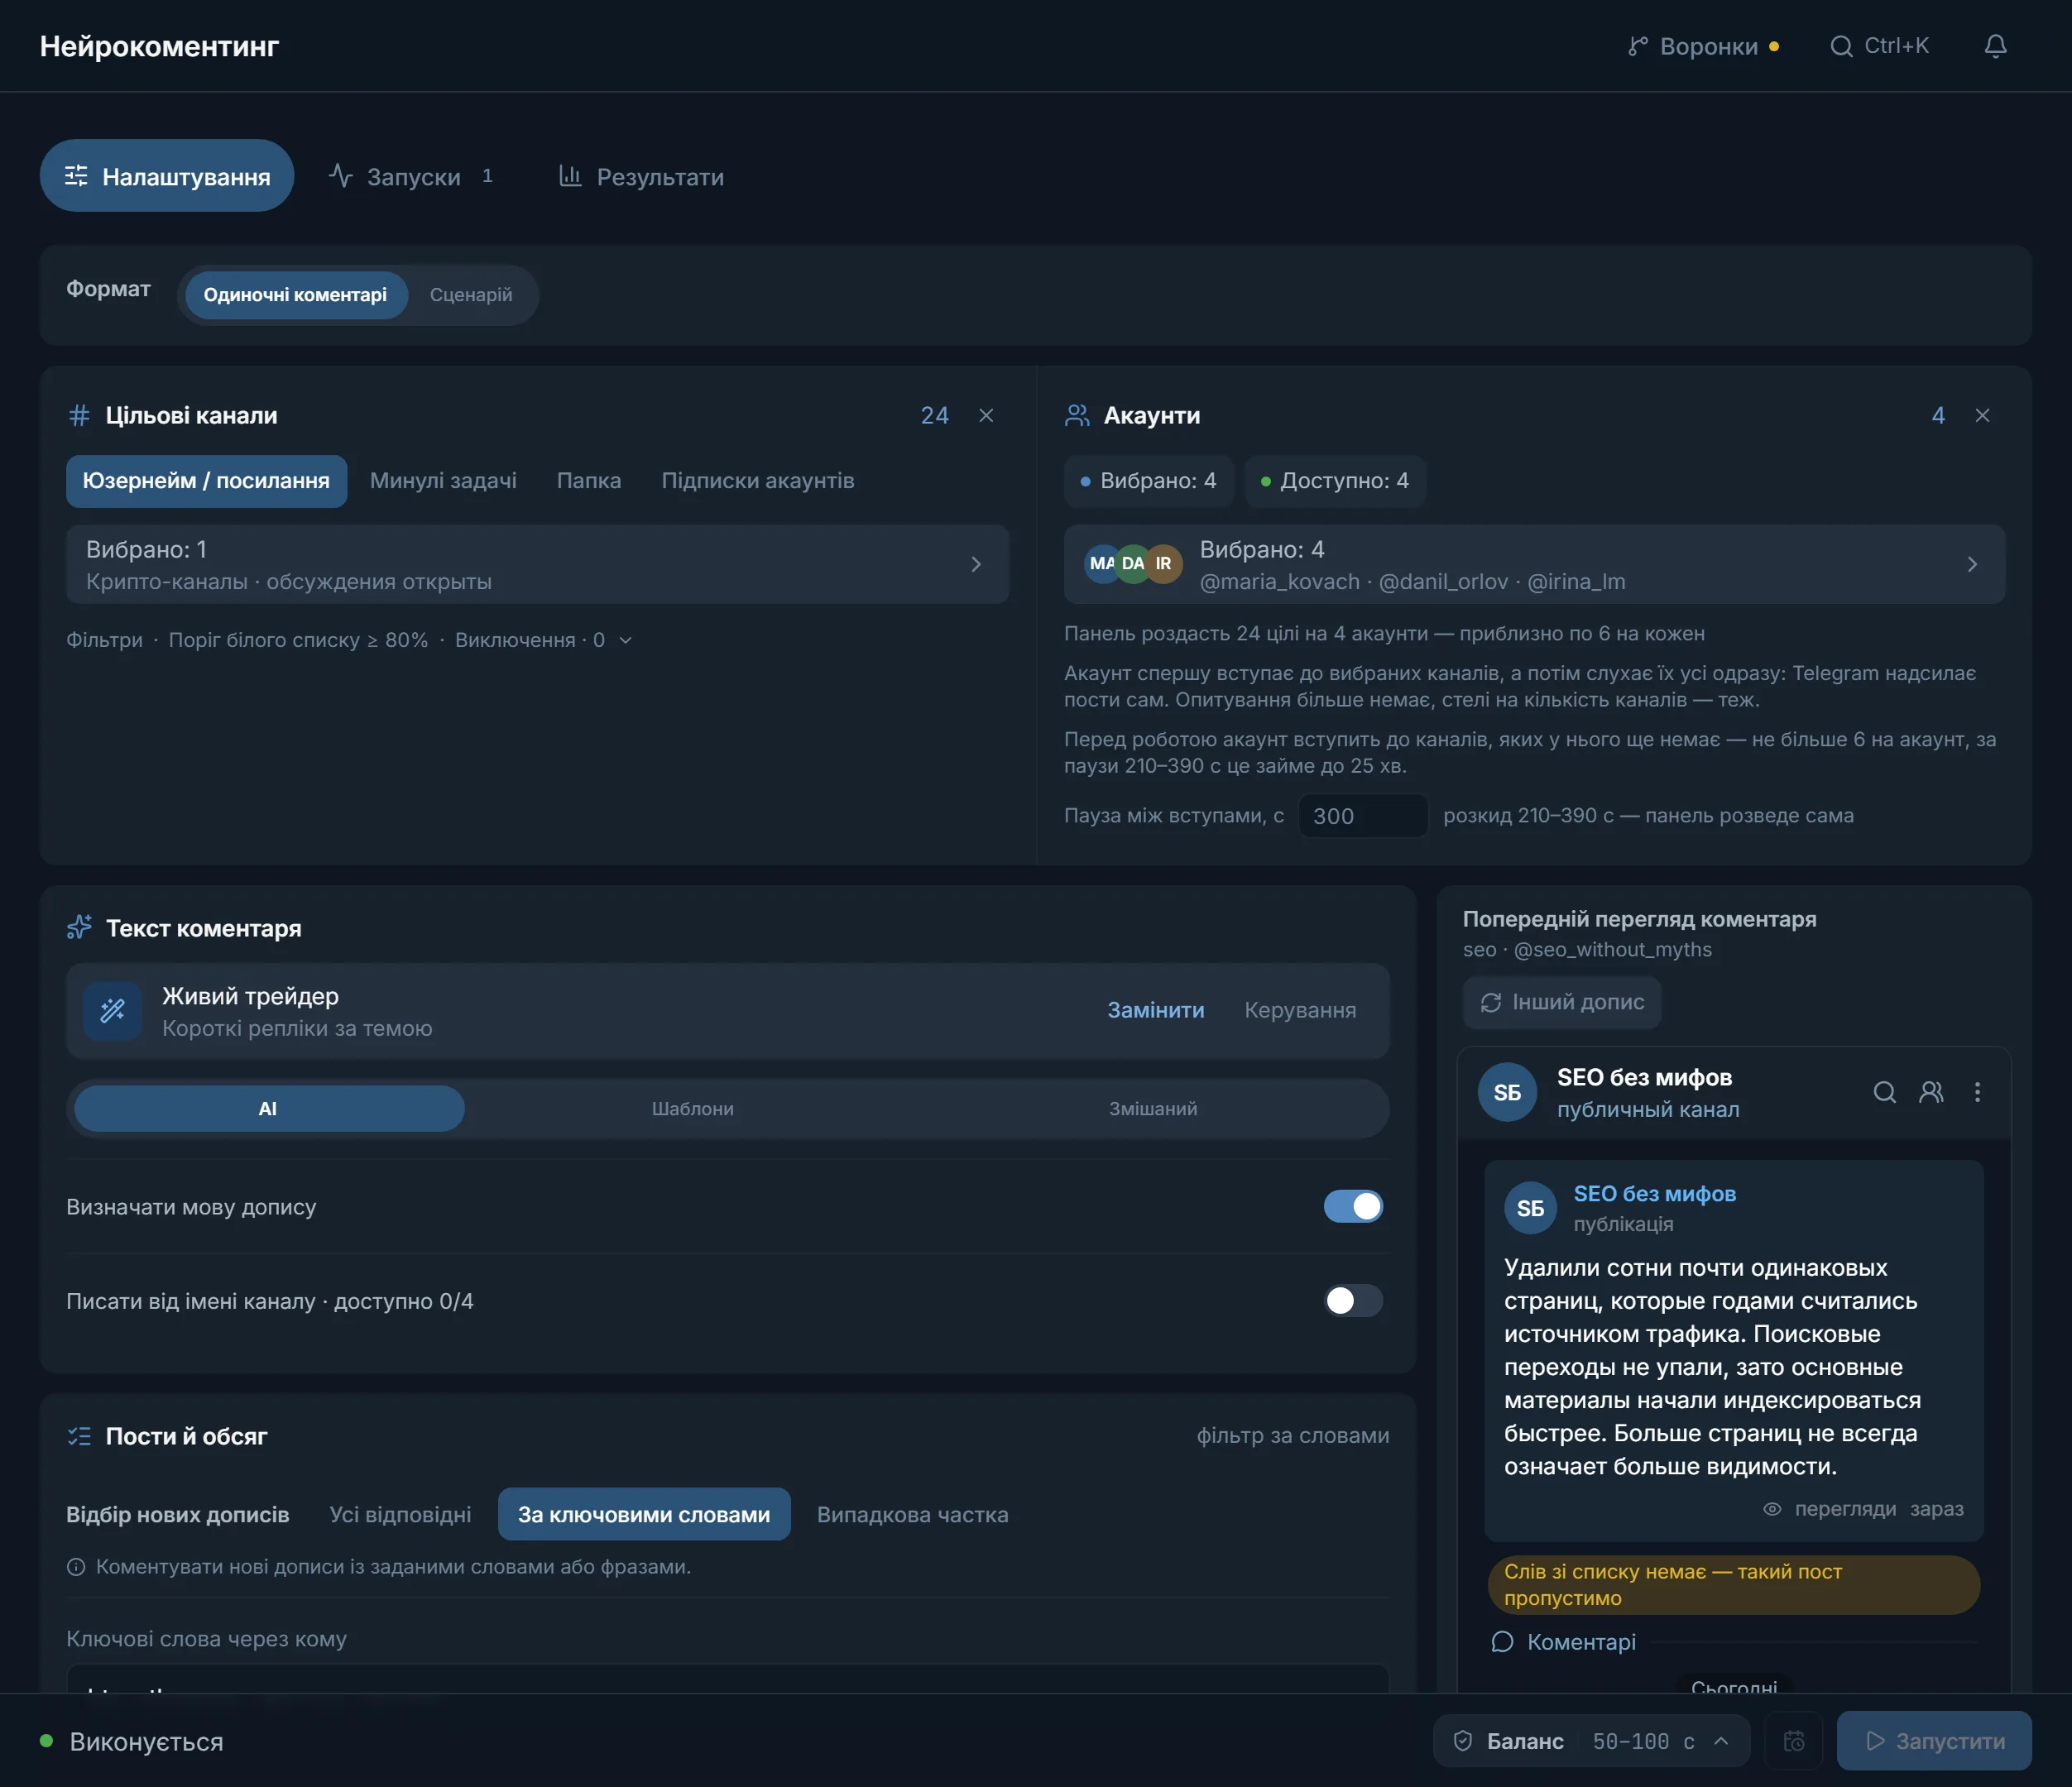The width and height of the screenshot is (2072, 1787).
Task: Click the Слів зі списку немає warning
Action: coord(1734,1585)
